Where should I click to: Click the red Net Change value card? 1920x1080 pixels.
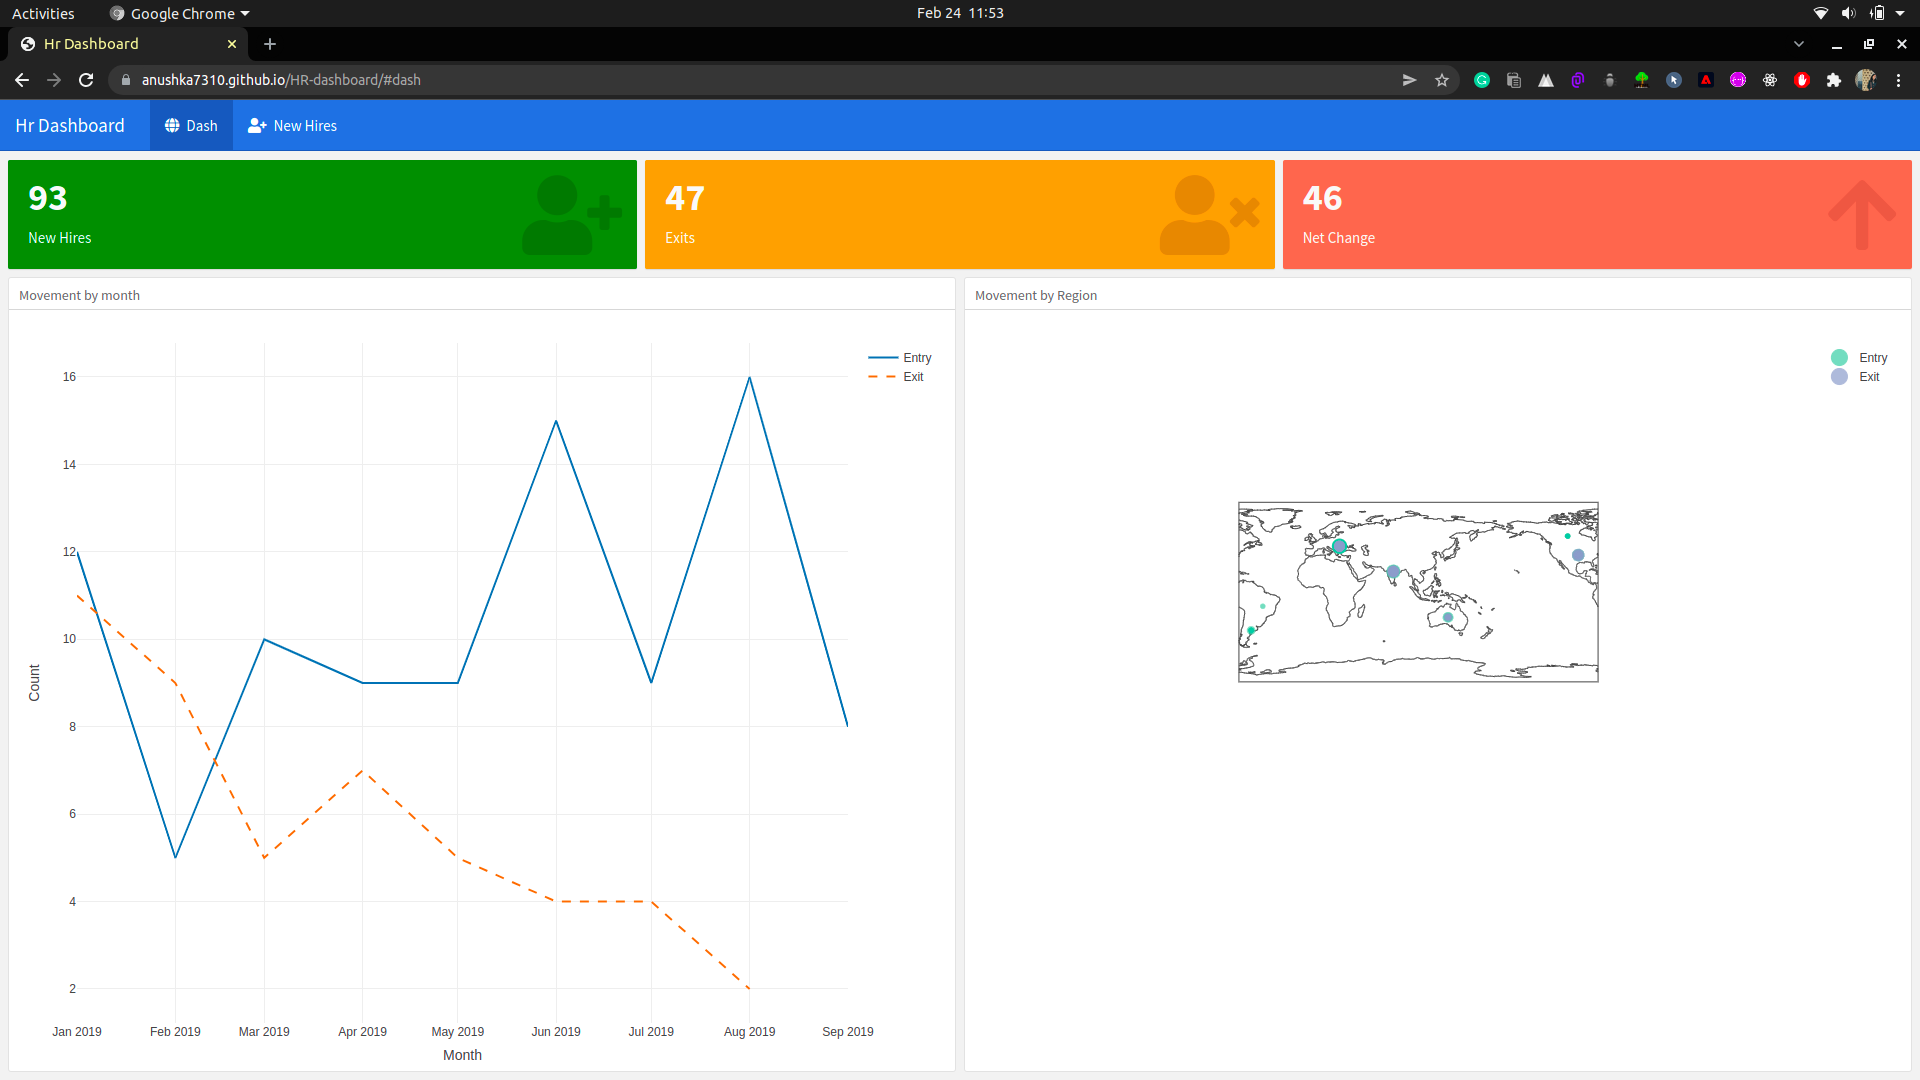pyautogui.click(x=1597, y=214)
